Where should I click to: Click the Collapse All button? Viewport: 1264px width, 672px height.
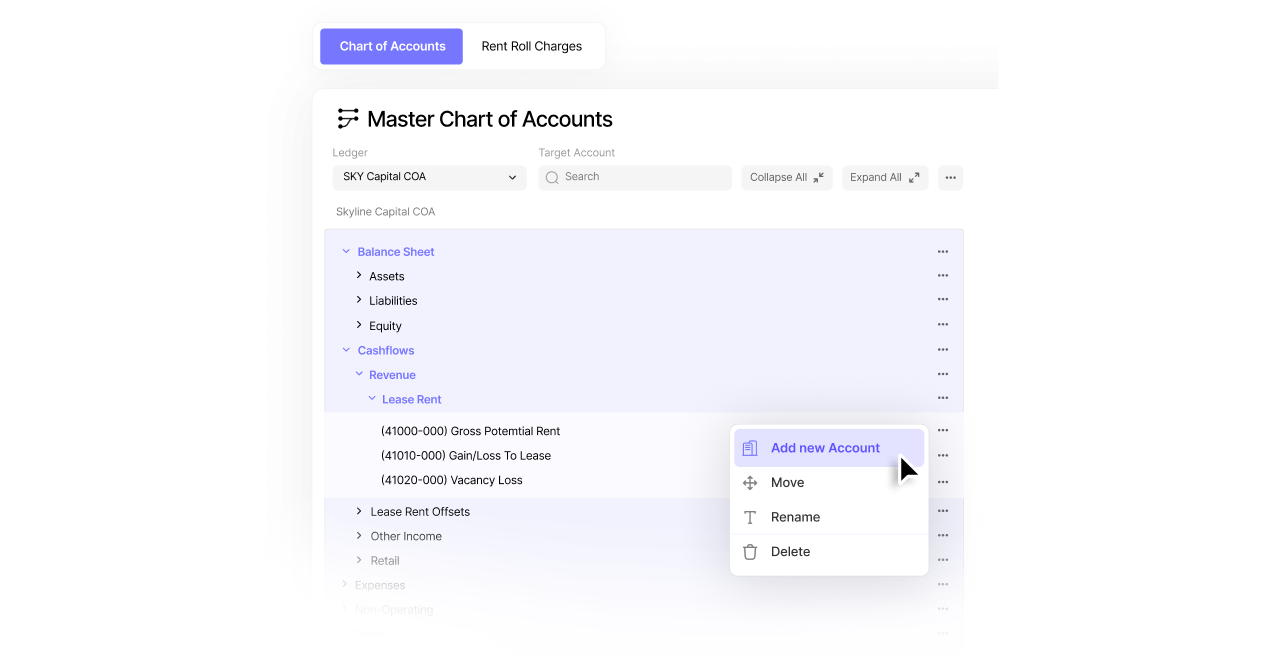pos(787,178)
